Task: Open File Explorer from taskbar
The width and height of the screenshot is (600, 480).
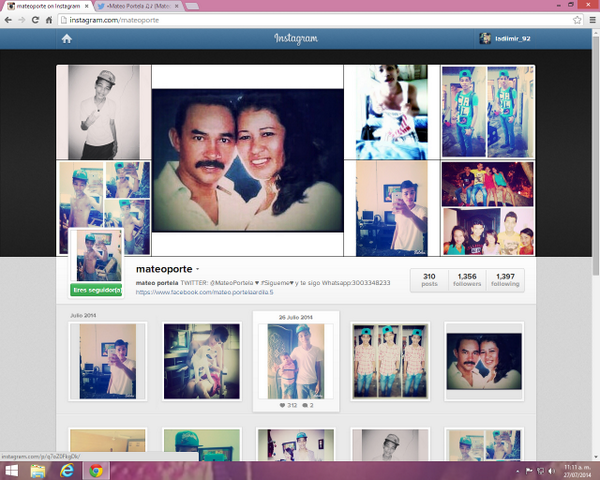Action: (x=38, y=470)
